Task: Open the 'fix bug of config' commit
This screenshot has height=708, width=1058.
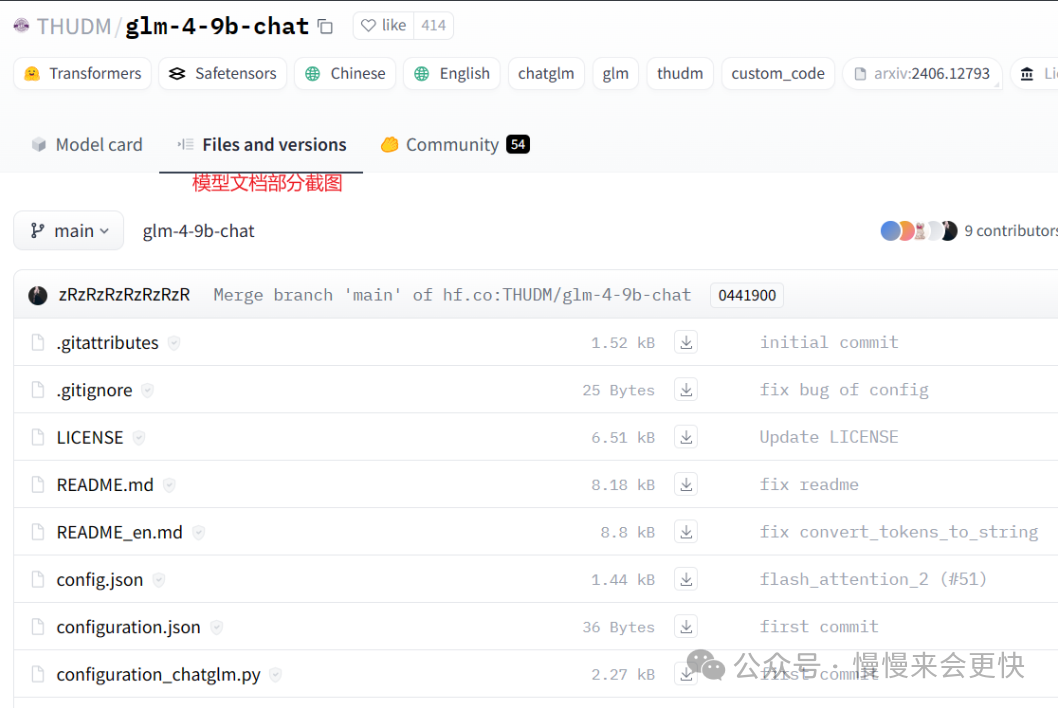Action: (x=844, y=389)
